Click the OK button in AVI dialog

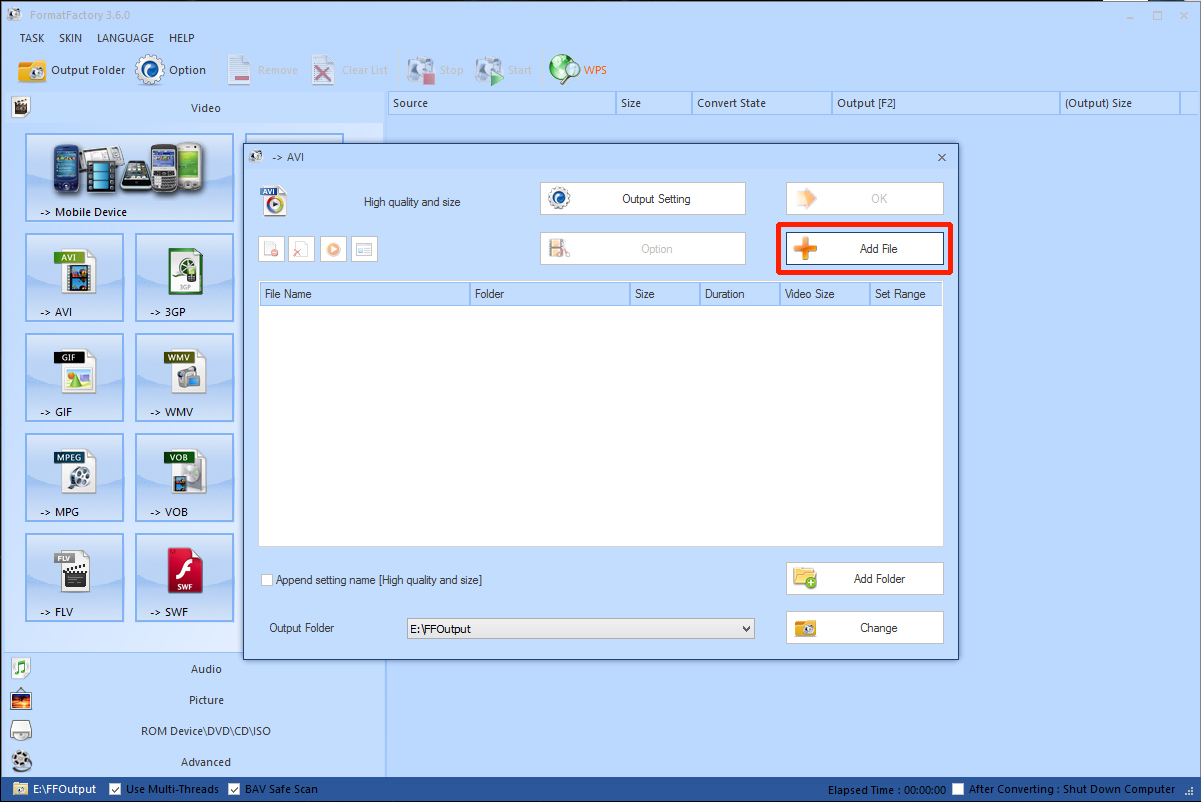pos(865,199)
